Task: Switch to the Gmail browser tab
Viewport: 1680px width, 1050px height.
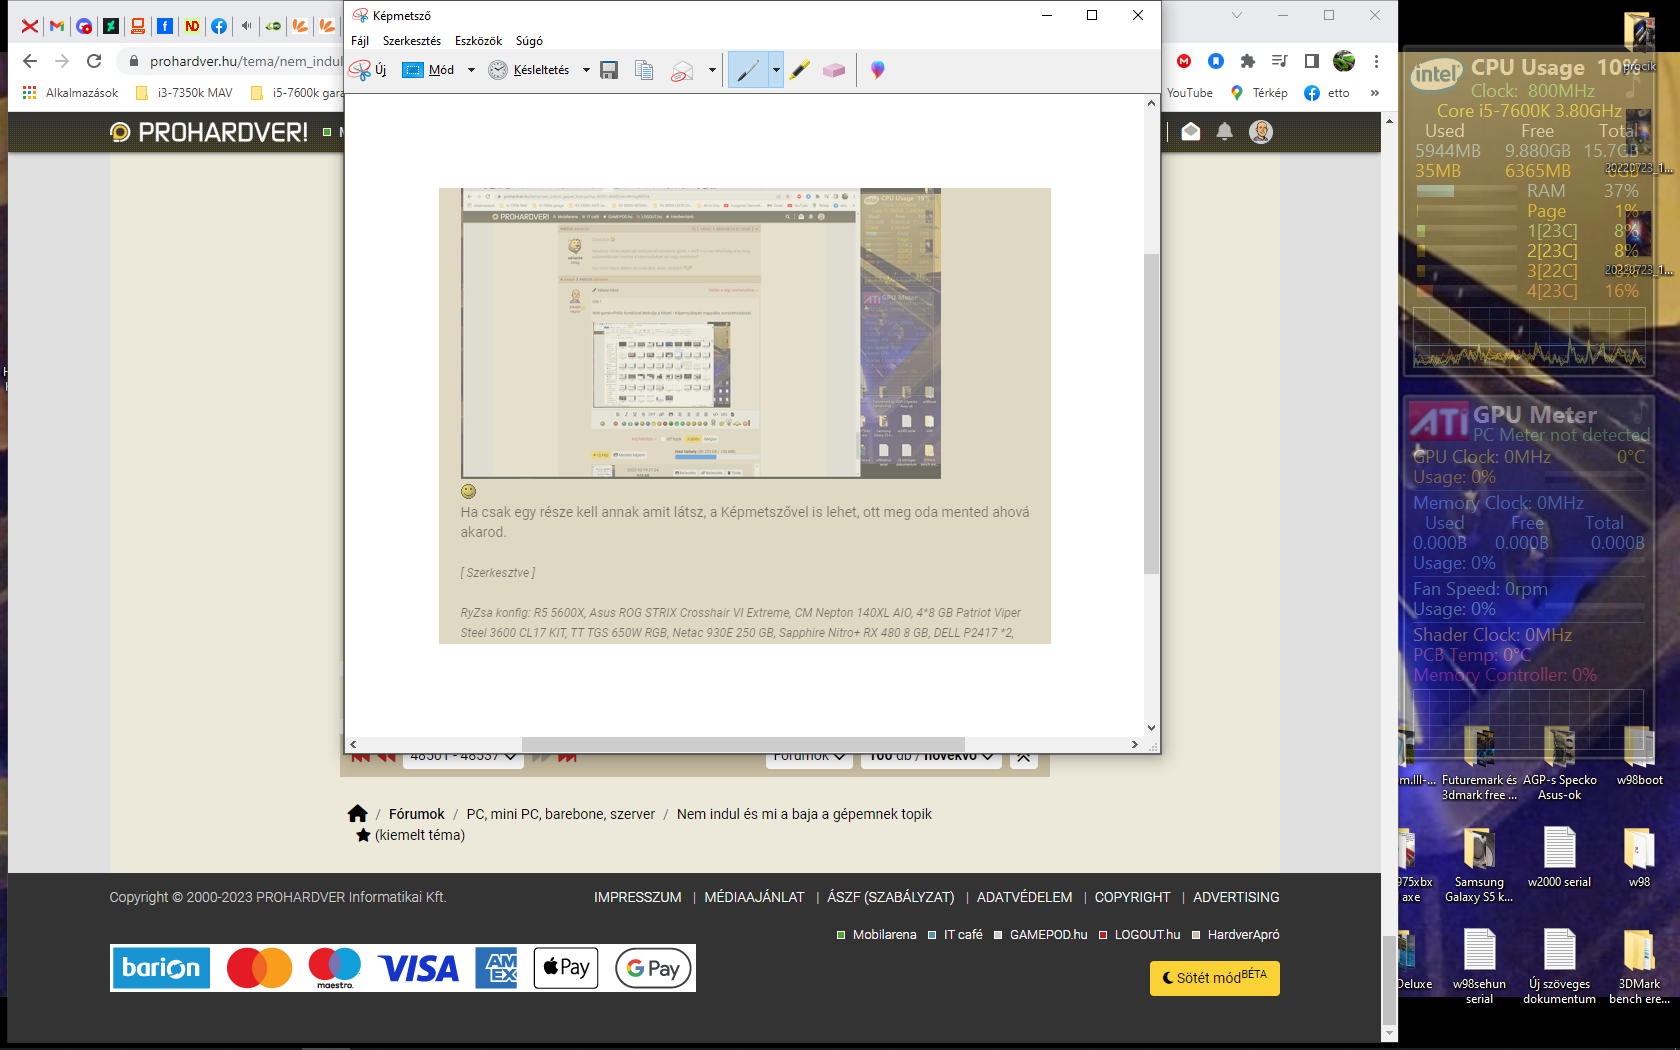Action: point(57,26)
